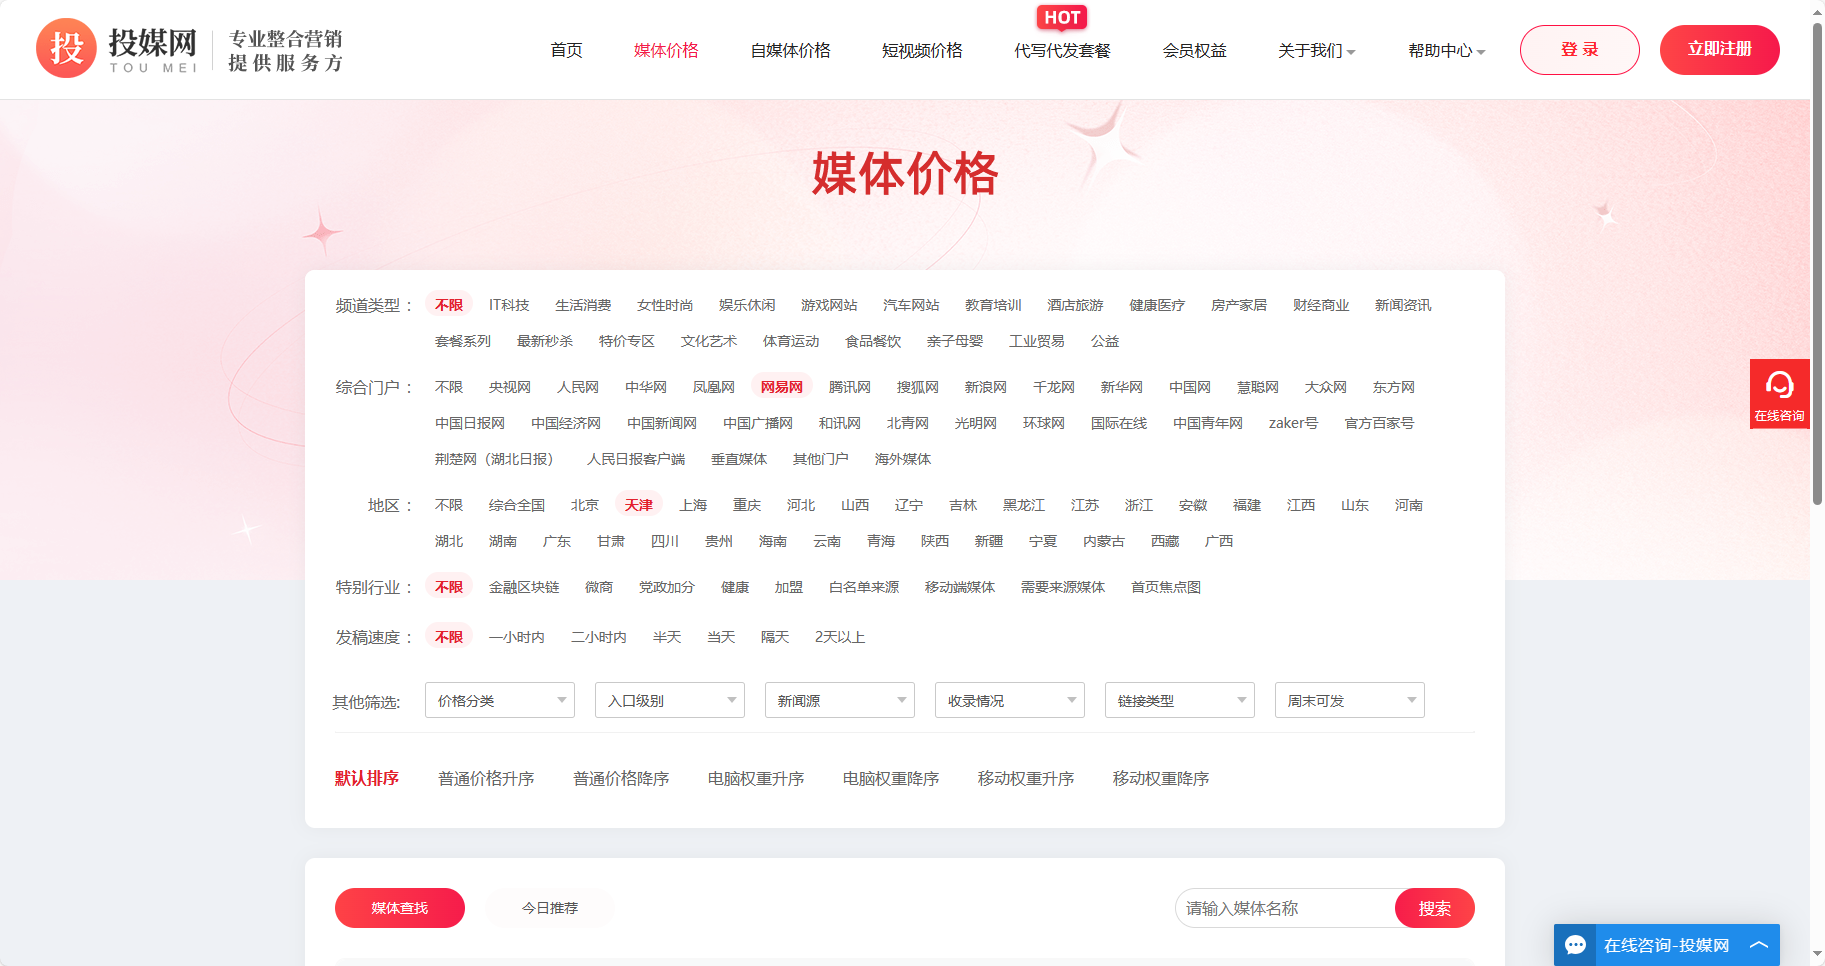Select 公益 channel type

(1104, 341)
